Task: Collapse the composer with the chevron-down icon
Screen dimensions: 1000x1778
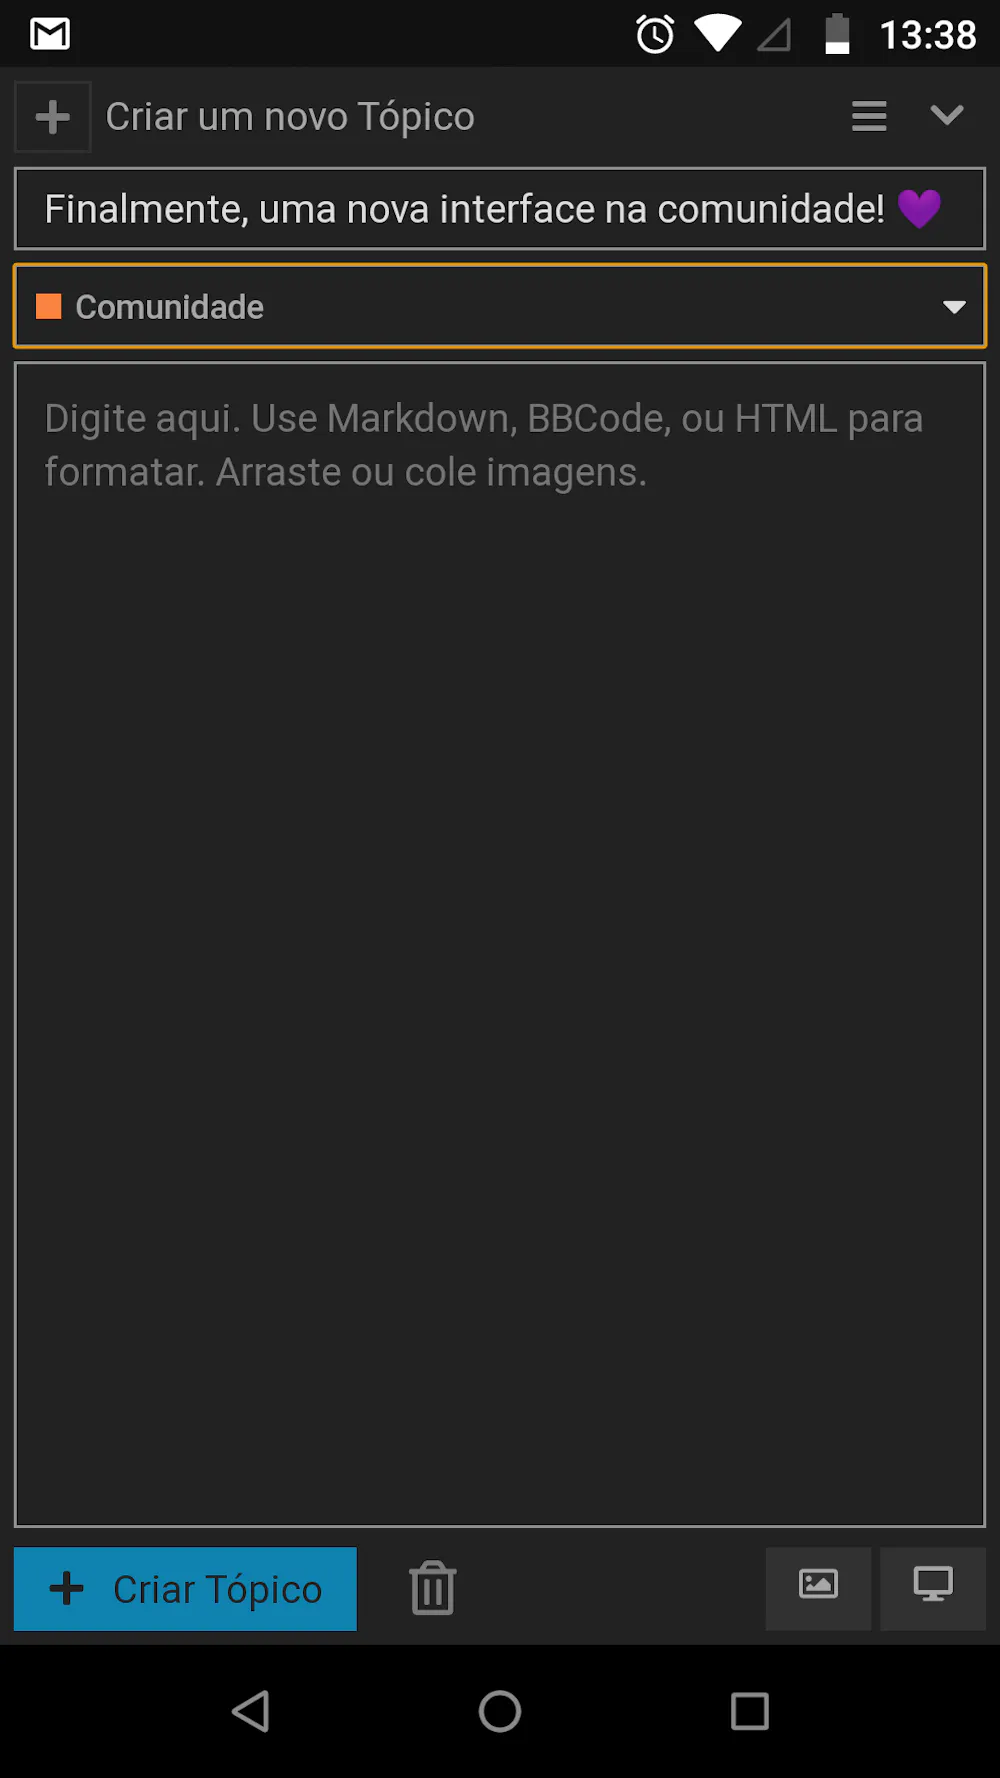Action: (946, 116)
